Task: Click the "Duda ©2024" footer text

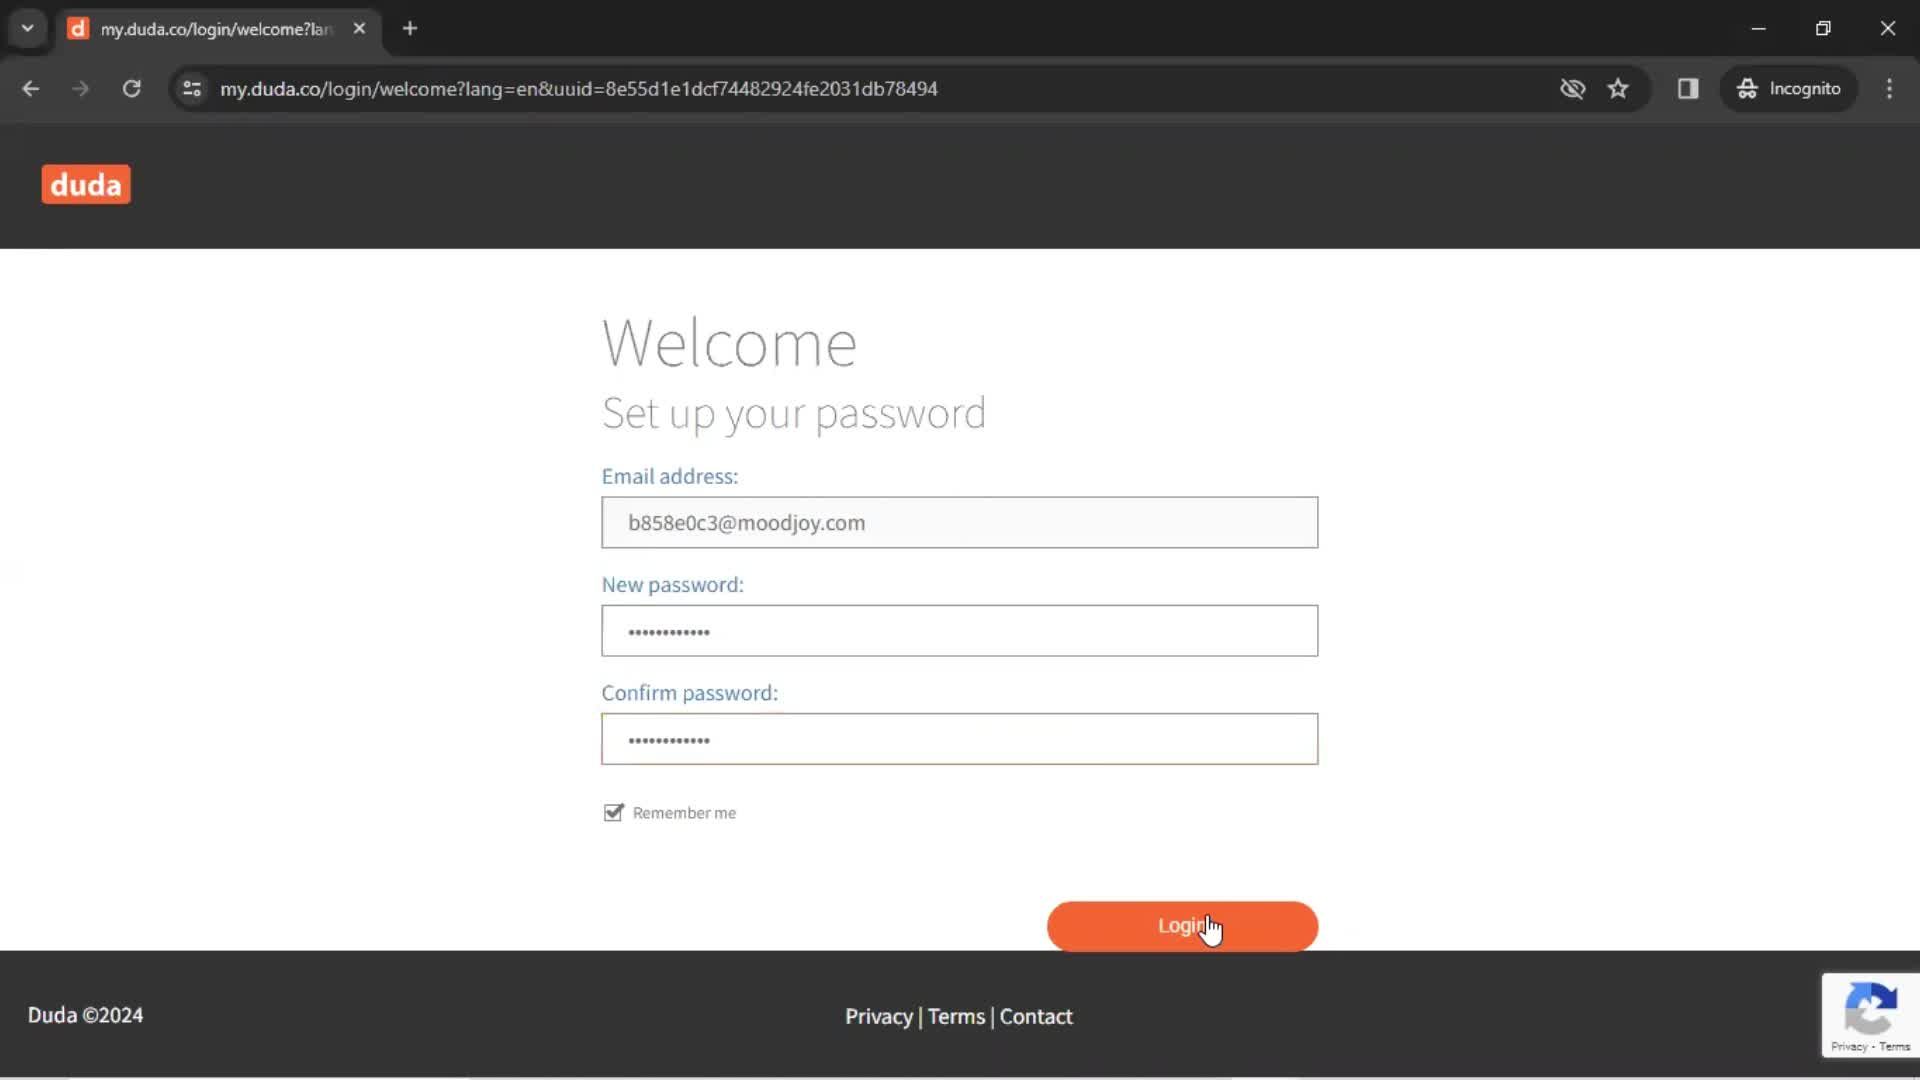Action: pos(85,1015)
